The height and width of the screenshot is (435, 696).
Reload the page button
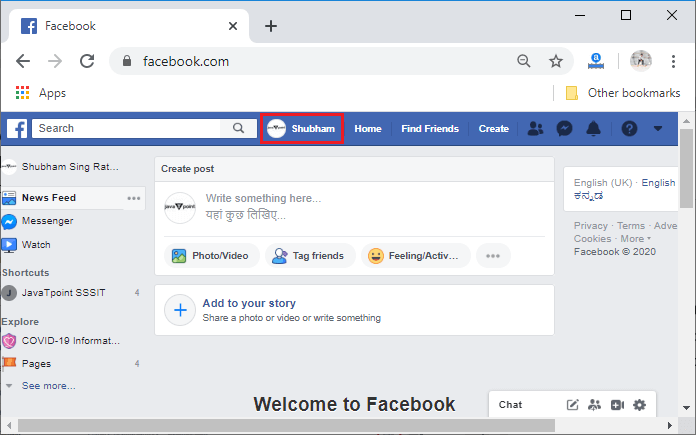(87, 61)
